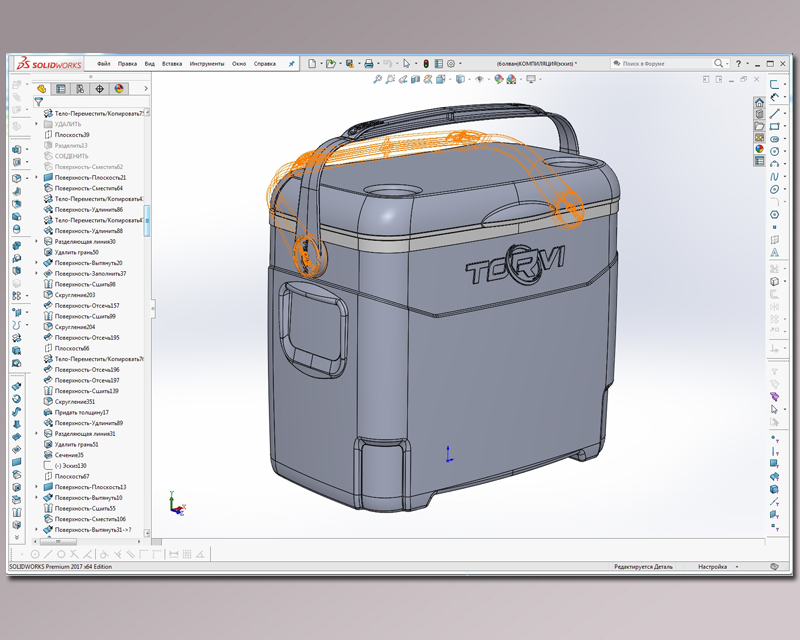Open the DimXpertManager crosshair tab
800x640 pixels.
[x=99, y=88]
